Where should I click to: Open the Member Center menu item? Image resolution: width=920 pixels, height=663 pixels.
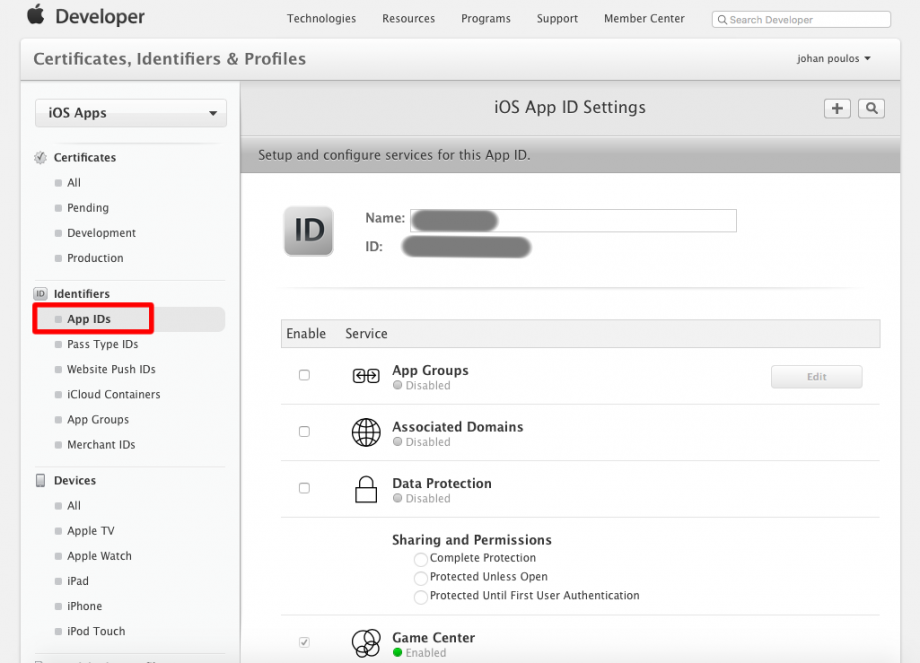644,19
